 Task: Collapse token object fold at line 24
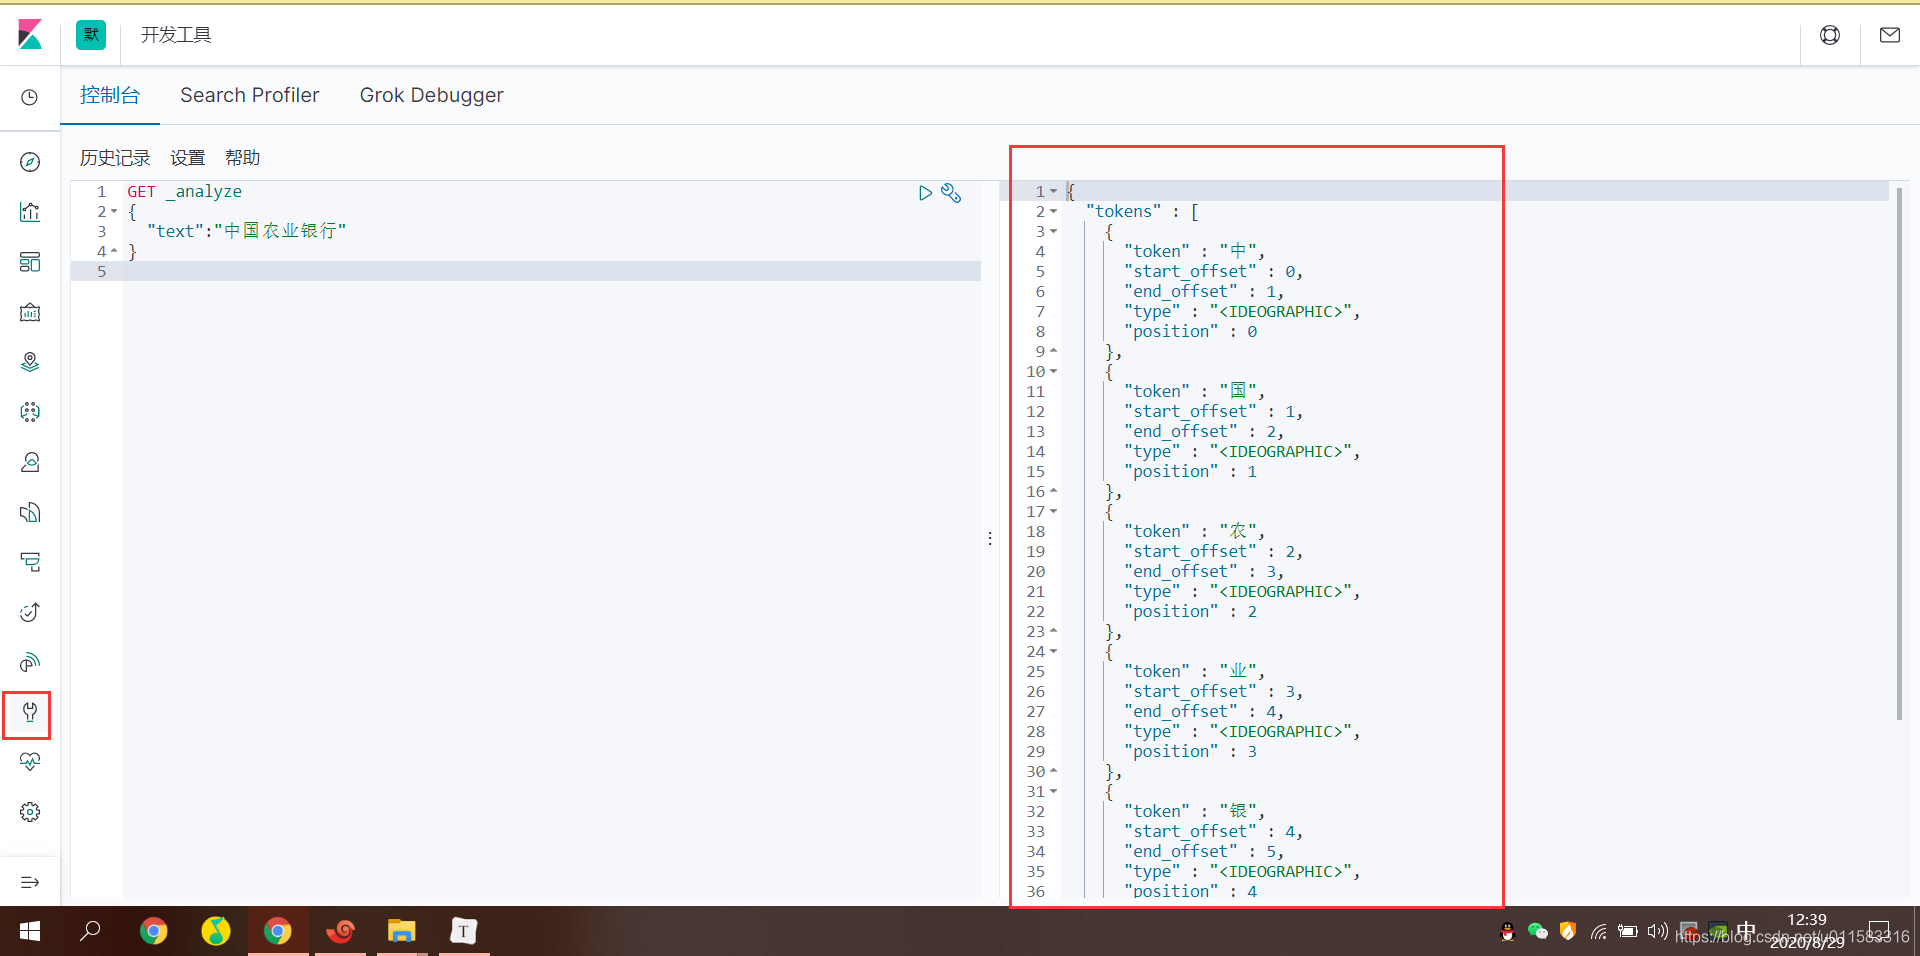click(1053, 651)
